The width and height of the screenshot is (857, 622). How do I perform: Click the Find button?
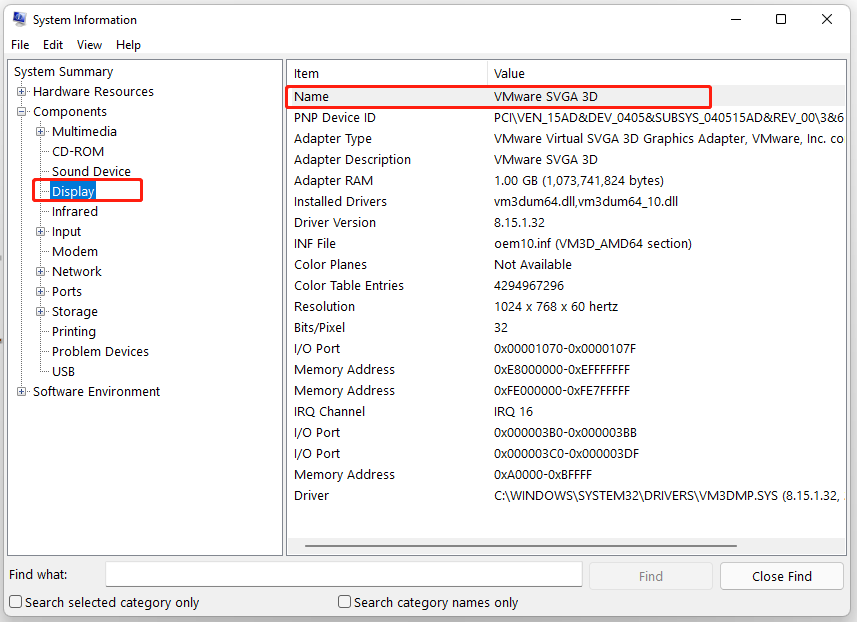tap(650, 576)
